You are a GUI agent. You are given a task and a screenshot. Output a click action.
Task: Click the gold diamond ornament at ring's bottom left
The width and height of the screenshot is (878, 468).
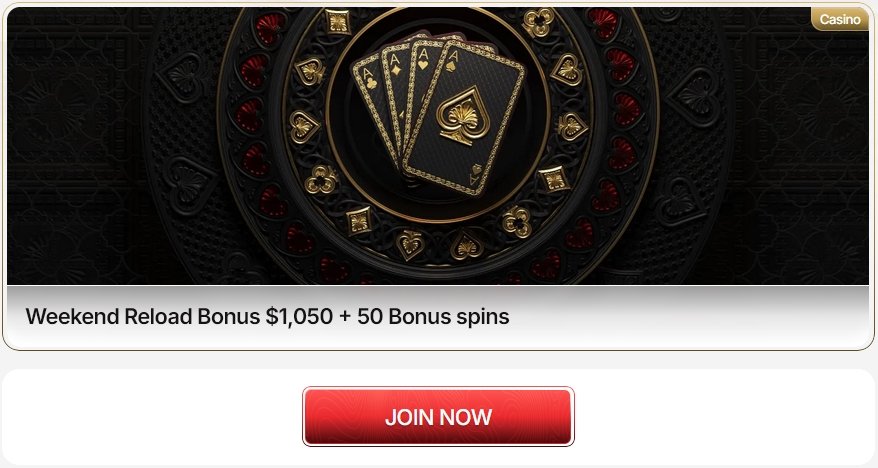click(359, 221)
